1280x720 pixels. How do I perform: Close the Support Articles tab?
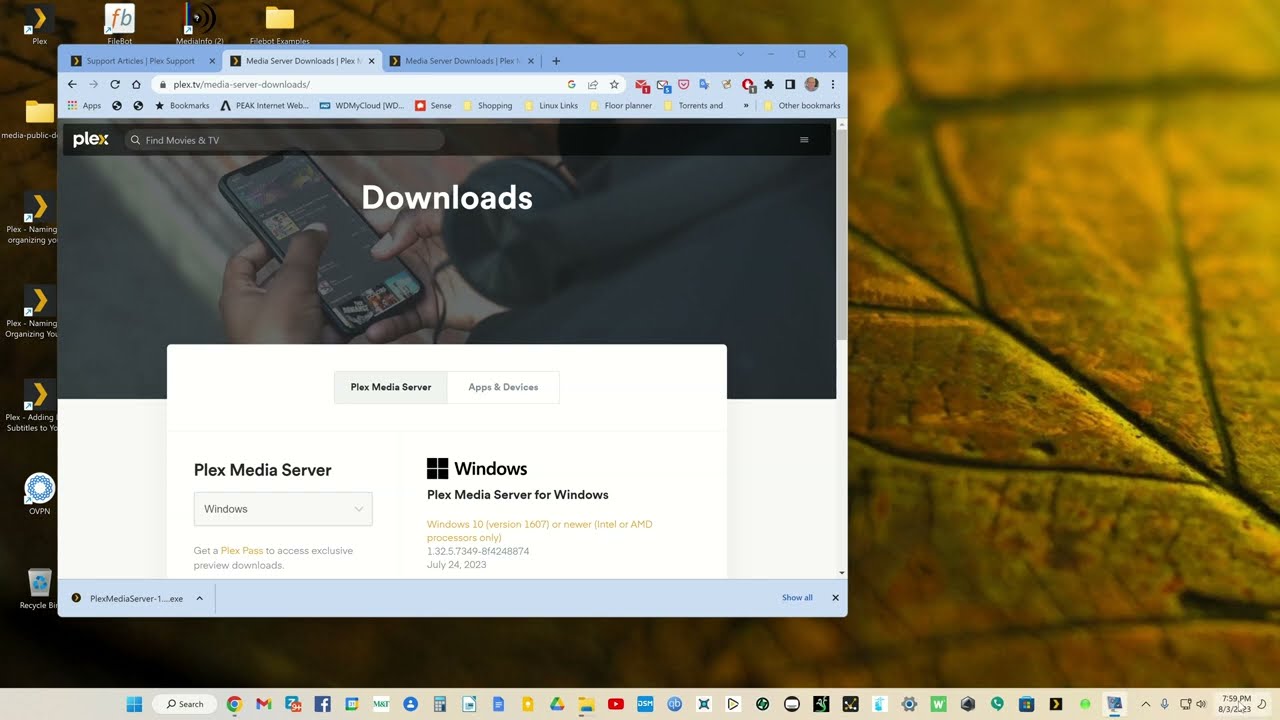coord(212,61)
